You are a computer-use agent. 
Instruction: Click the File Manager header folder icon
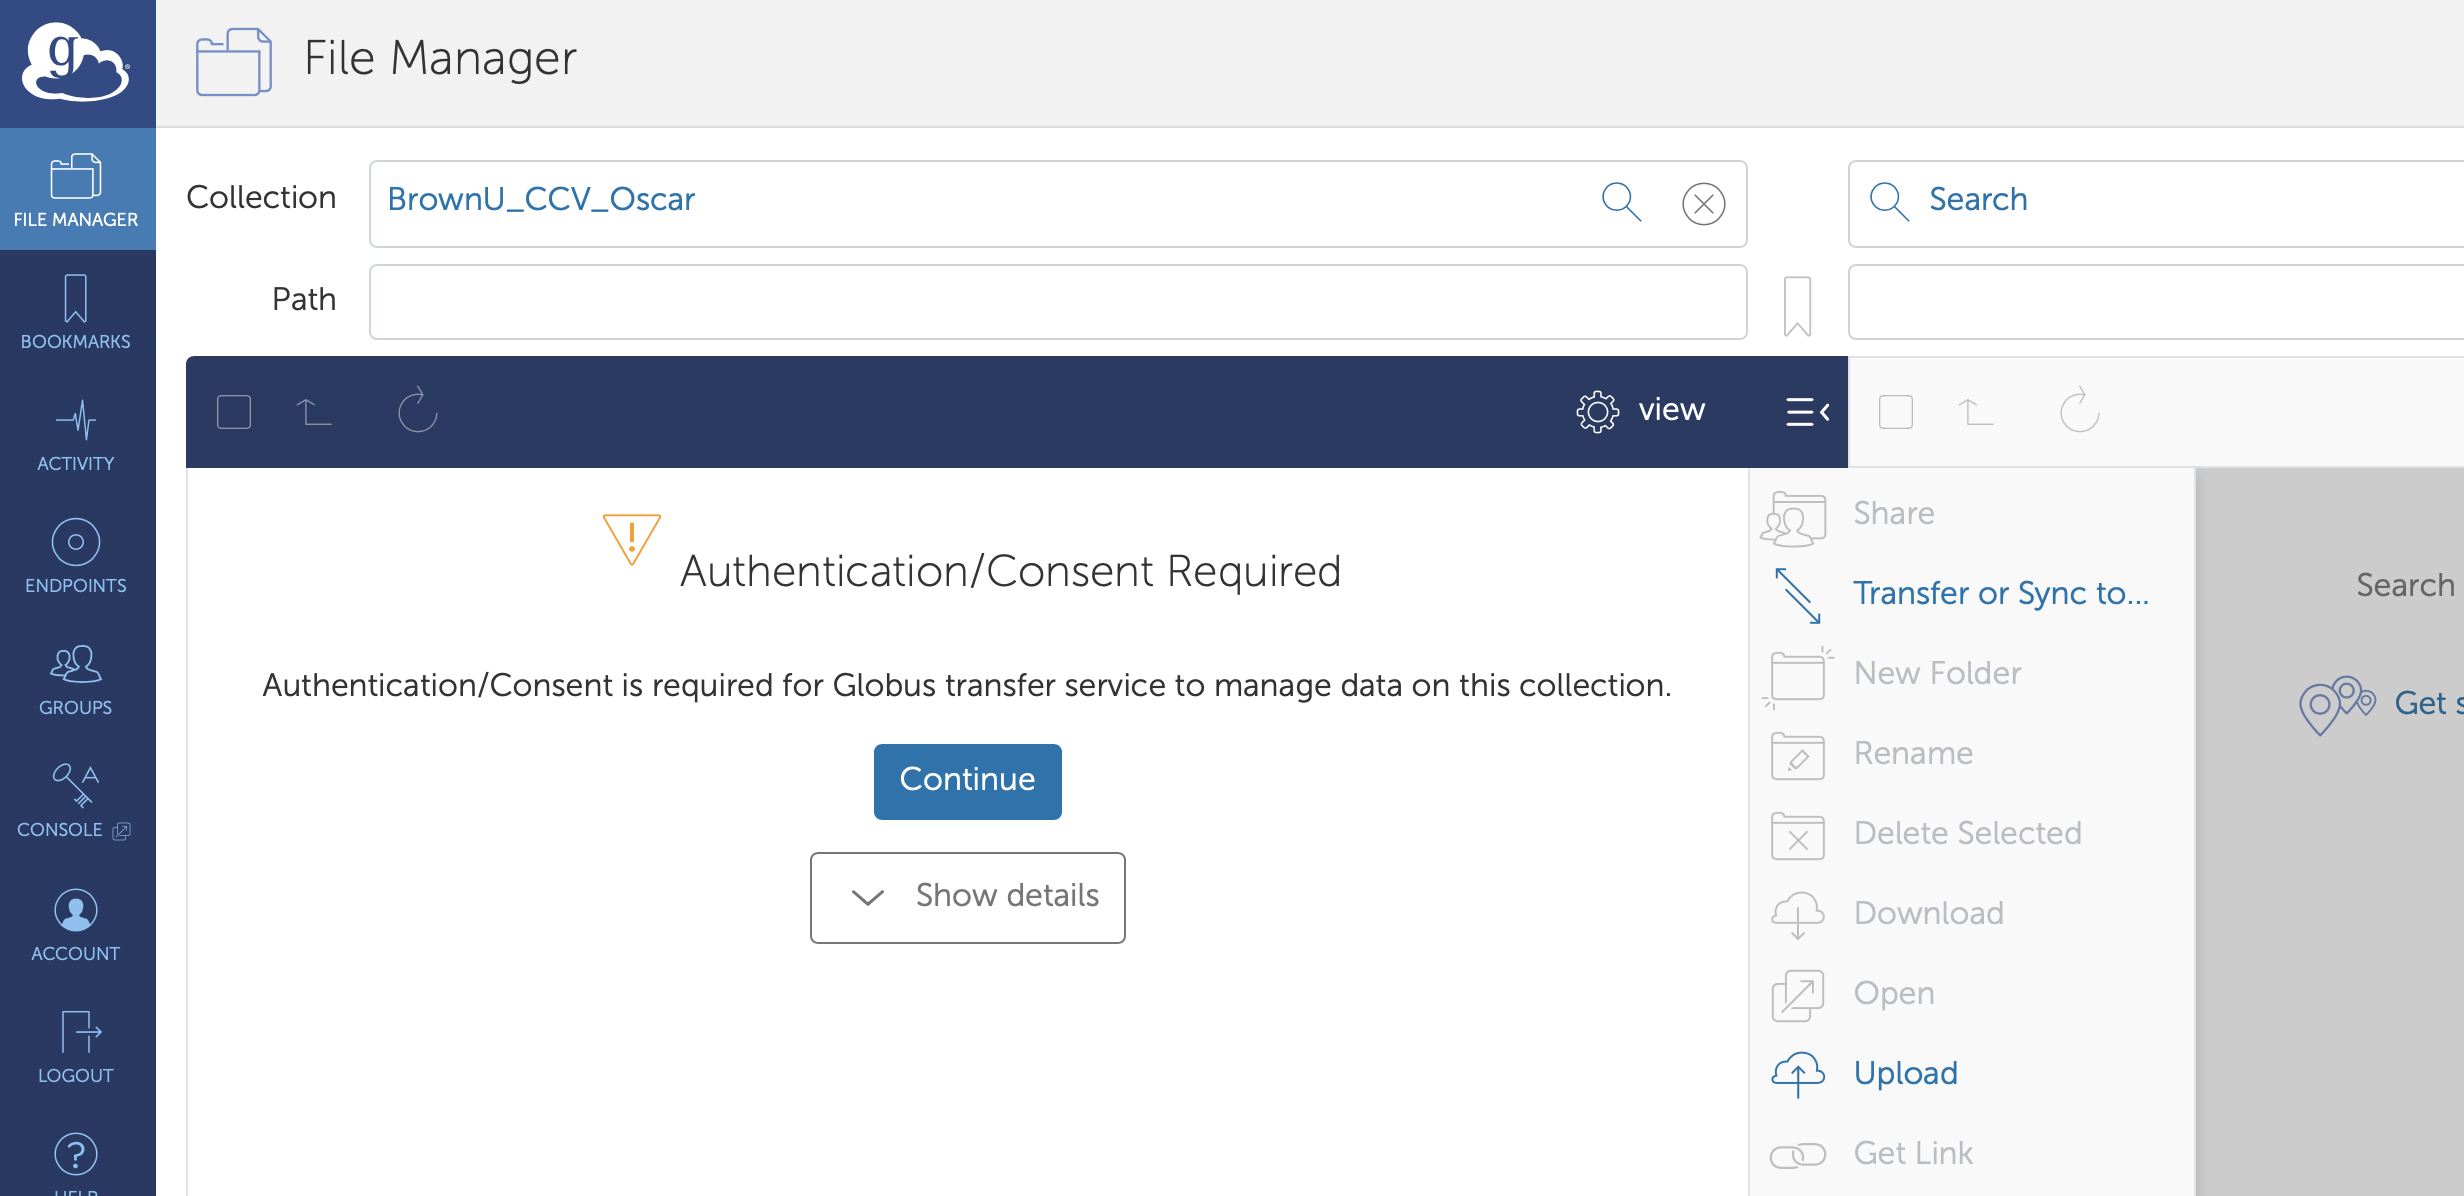pos(234,62)
